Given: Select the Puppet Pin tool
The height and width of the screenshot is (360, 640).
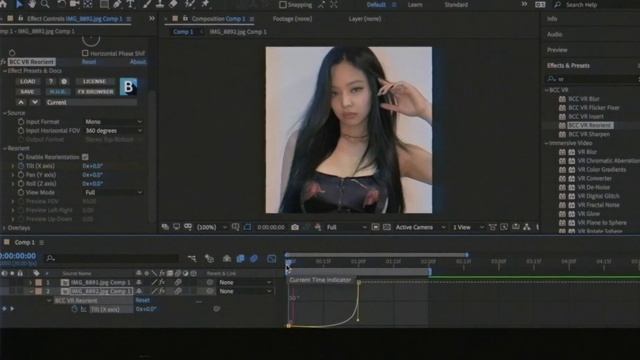Looking at the screenshot, I should coord(205,4).
